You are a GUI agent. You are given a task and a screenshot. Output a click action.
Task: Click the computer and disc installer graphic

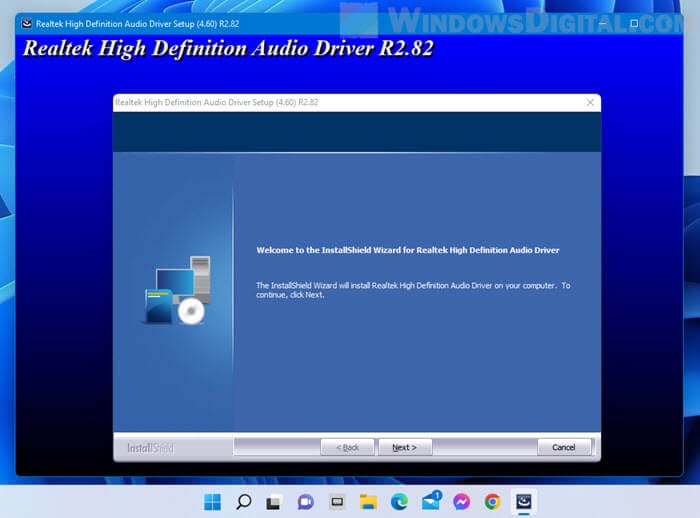(x=177, y=290)
